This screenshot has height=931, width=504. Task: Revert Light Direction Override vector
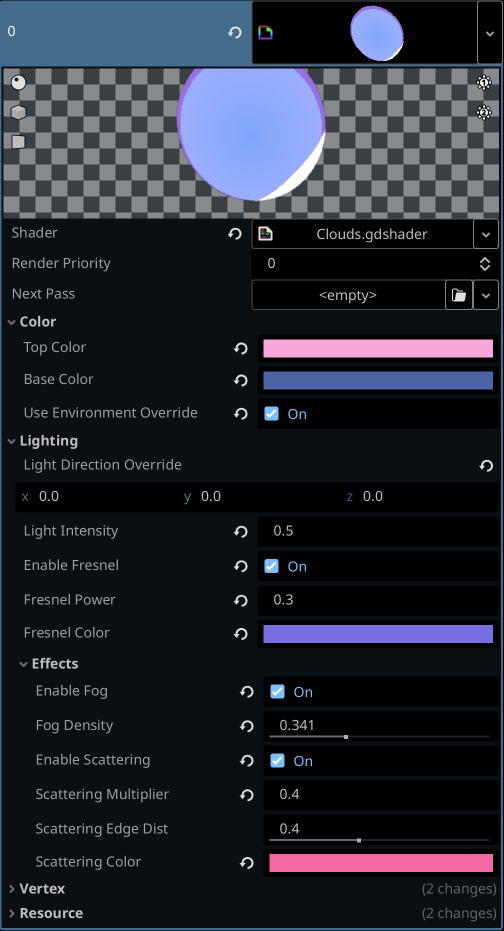click(x=486, y=466)
